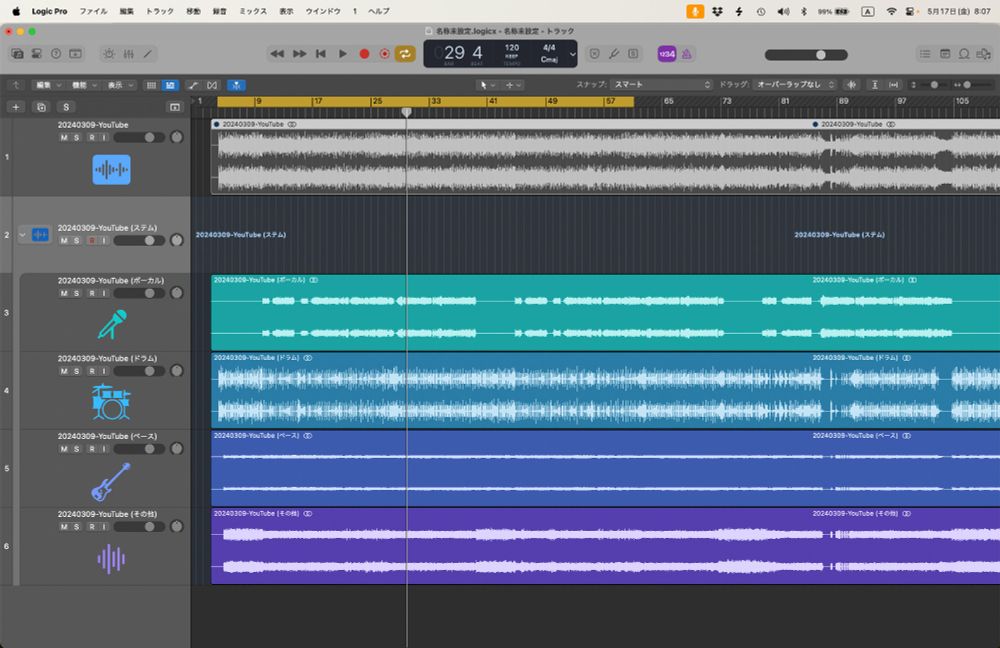Open the 編集 (Edit) tracks menu
This screenshot has height=648, width=1000.
(48, 85)
